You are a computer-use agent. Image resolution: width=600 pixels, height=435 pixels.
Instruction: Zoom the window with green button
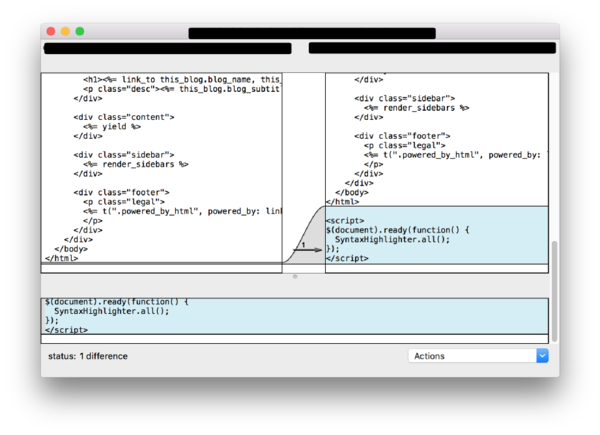pyautogui.click(x=80, y=32)
